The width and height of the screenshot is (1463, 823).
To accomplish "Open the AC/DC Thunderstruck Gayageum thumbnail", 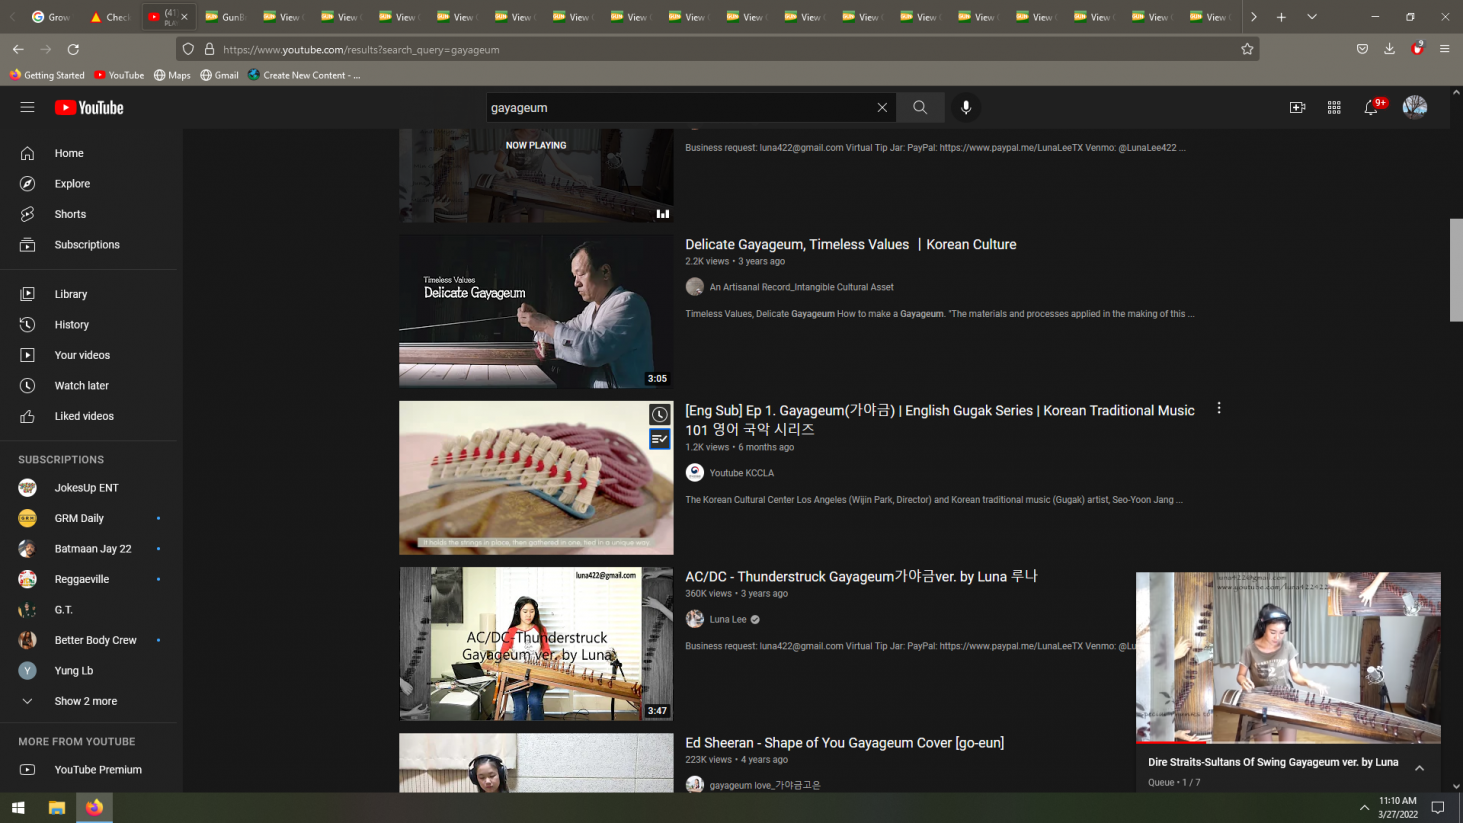I will [536, 644].
